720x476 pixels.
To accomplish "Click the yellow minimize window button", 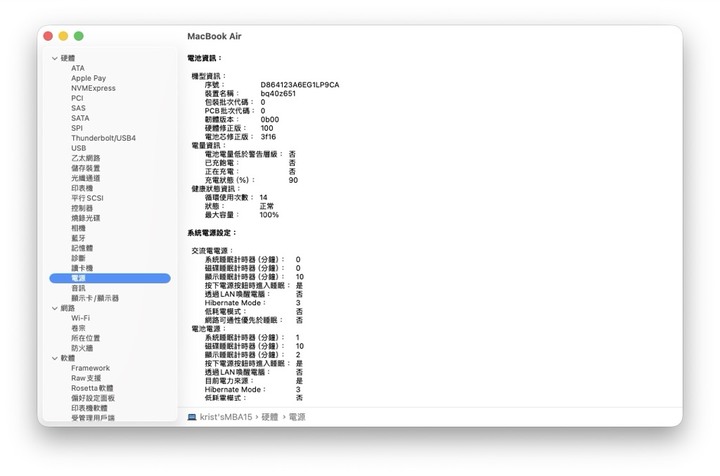I will tap(63, 36).
